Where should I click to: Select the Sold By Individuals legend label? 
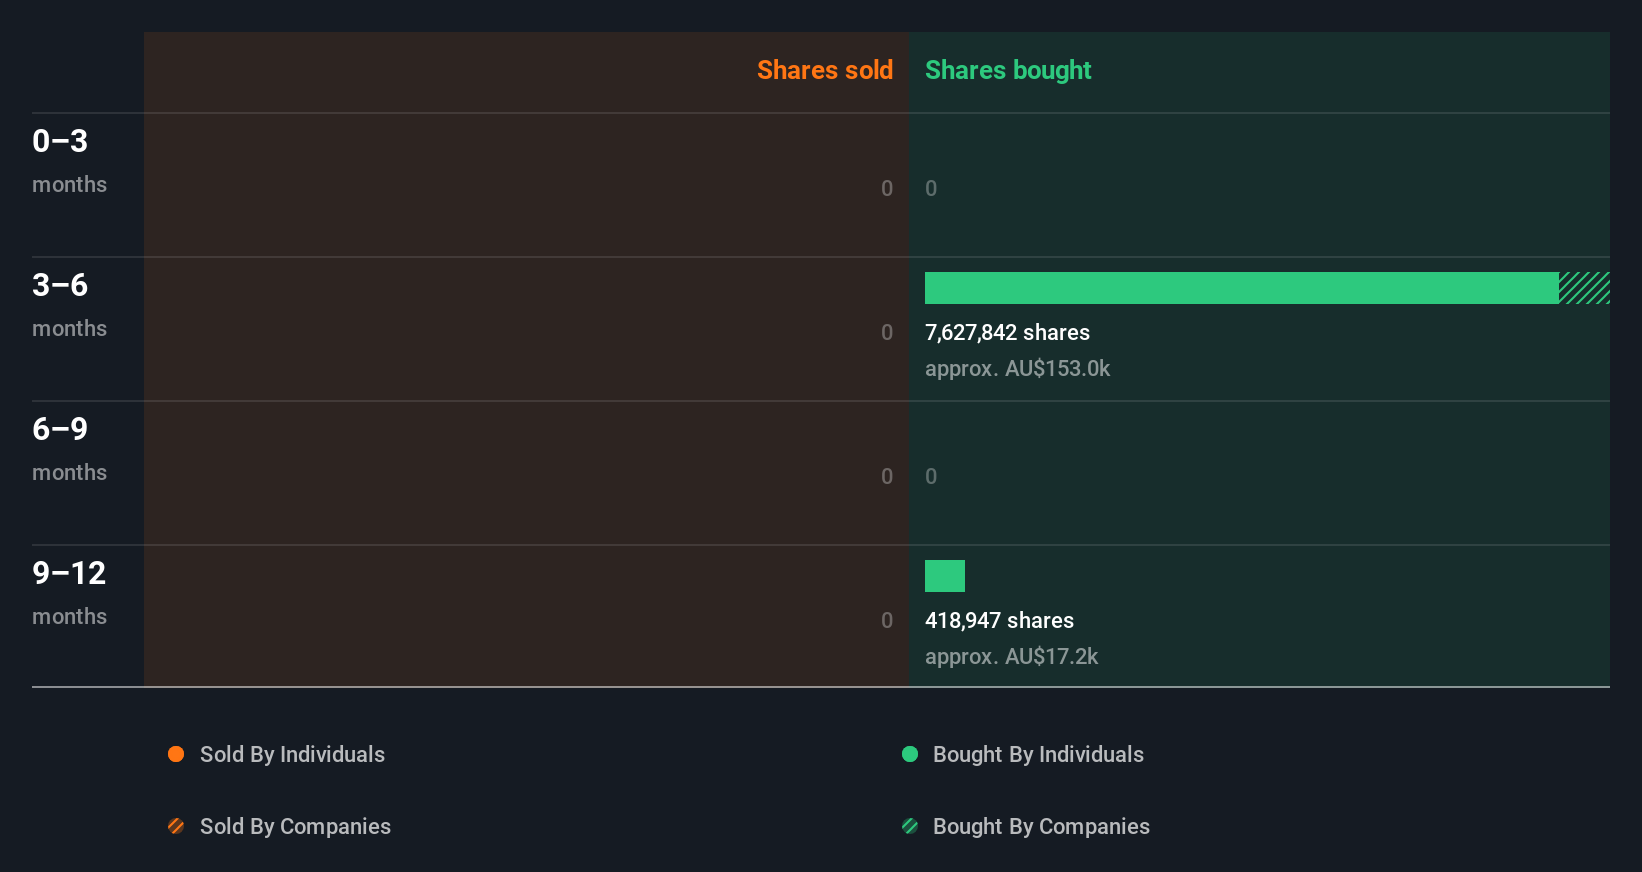tap(292, 754)
